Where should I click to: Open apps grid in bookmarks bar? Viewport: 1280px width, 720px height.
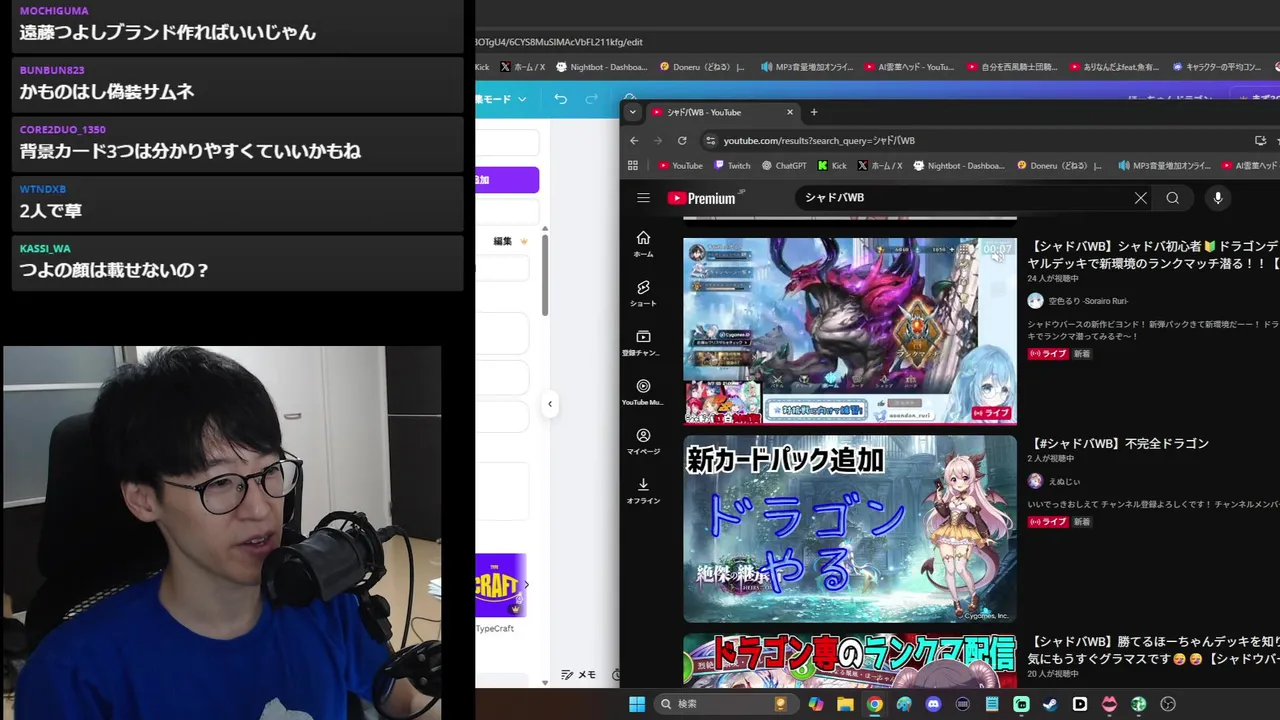coord(632,166)
